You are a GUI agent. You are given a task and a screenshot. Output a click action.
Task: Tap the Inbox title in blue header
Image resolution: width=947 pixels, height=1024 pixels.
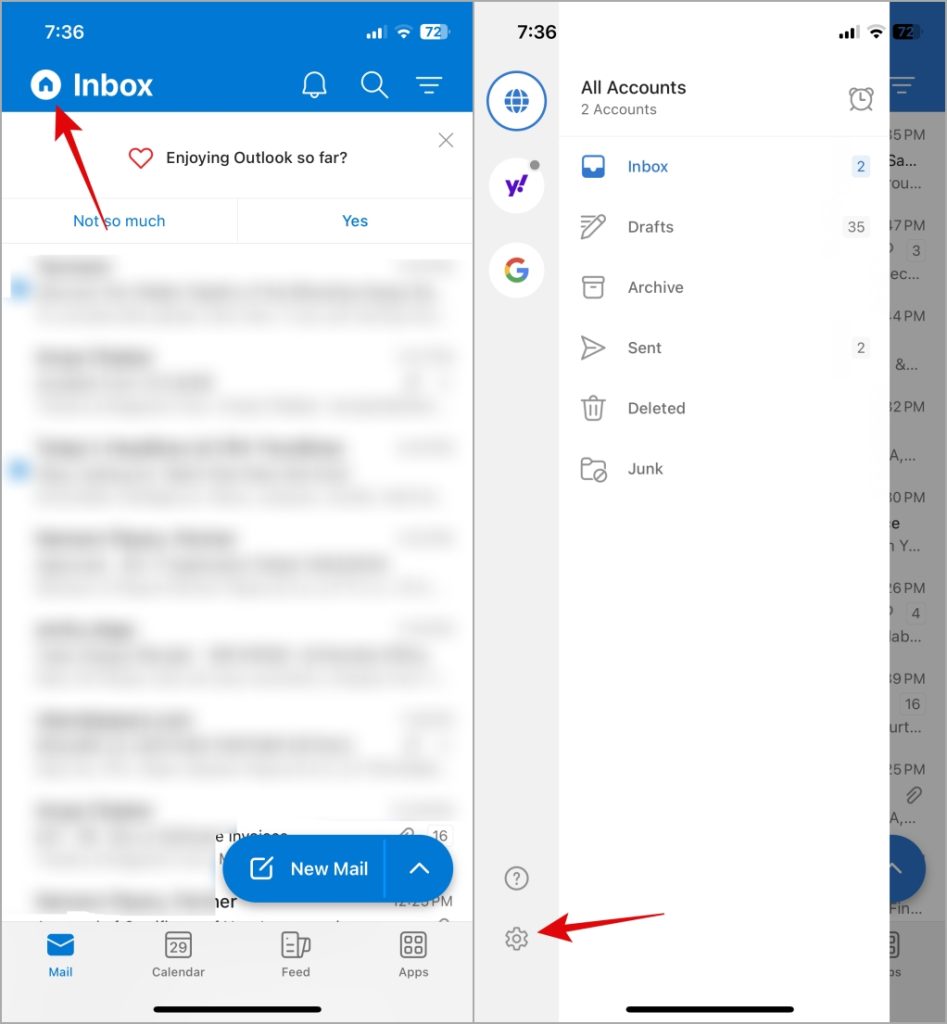tap(112, 85)
